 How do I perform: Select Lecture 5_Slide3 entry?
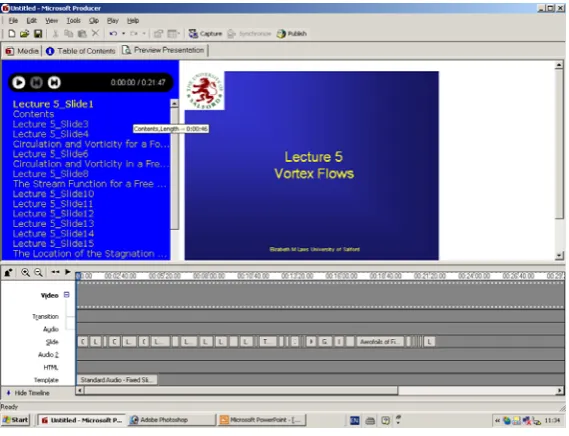pyautogui.click(x=50, y=124)
